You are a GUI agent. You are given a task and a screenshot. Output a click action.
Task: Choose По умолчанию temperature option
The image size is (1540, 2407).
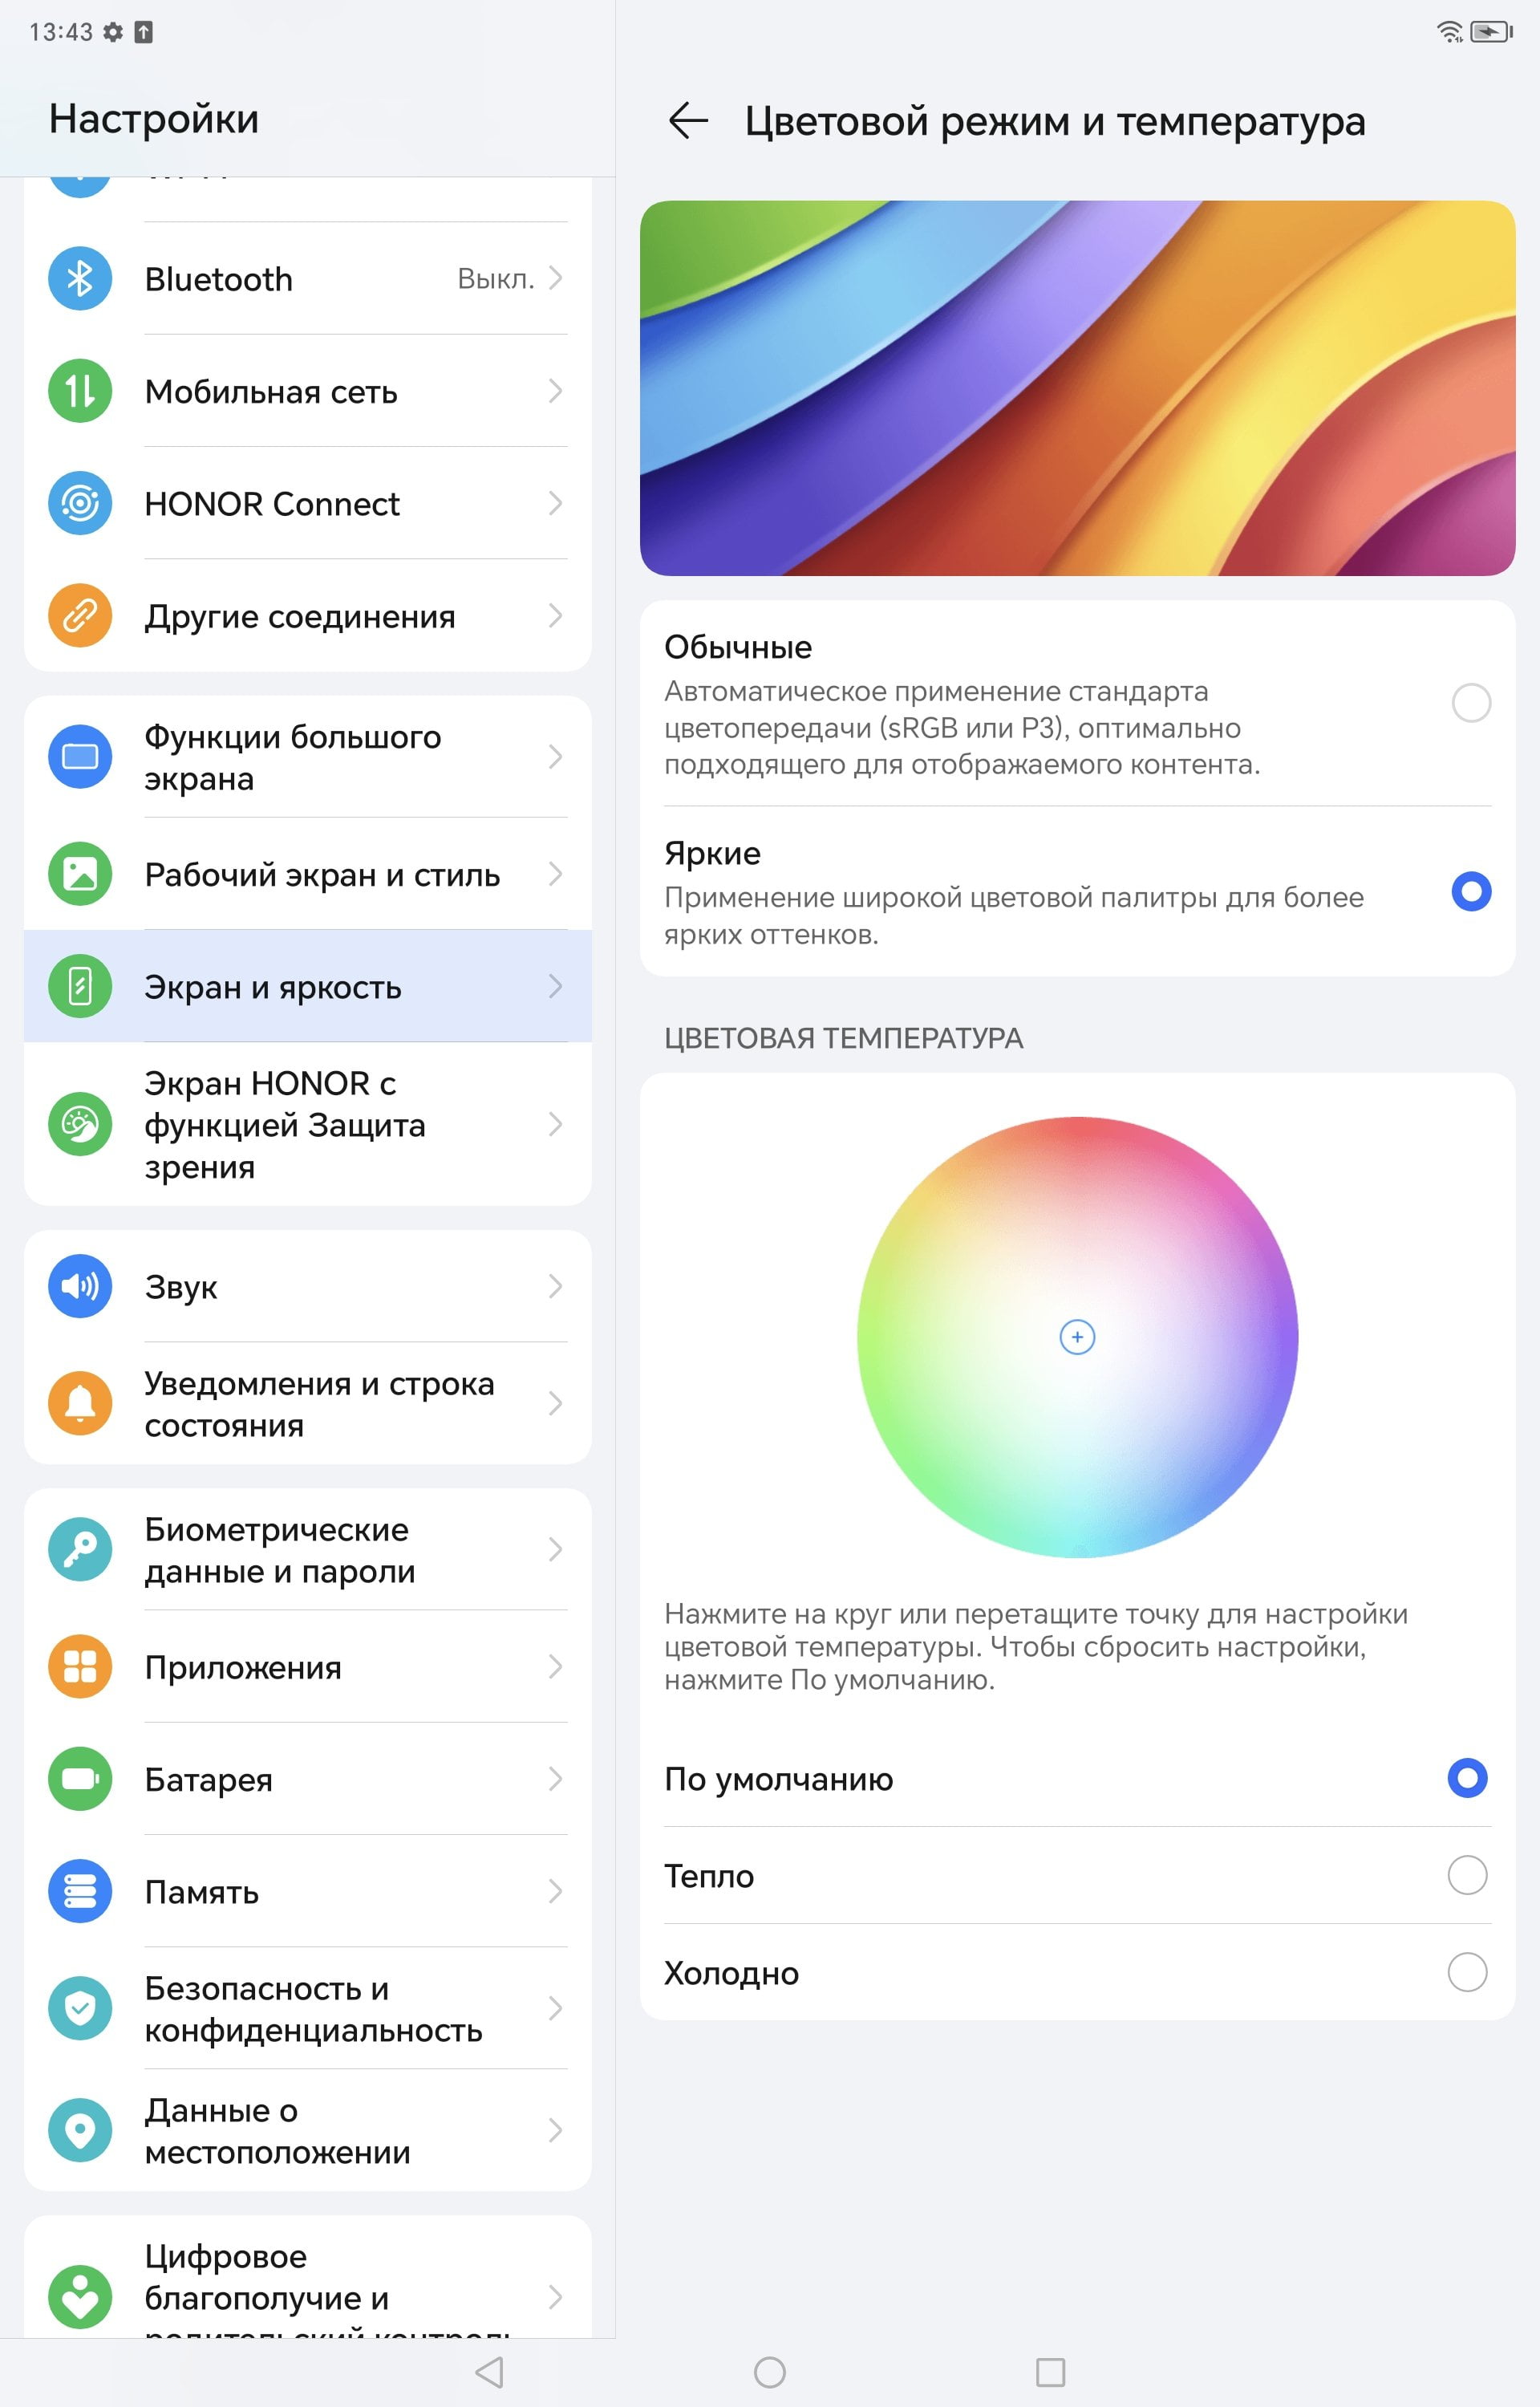[1078, 1779]
